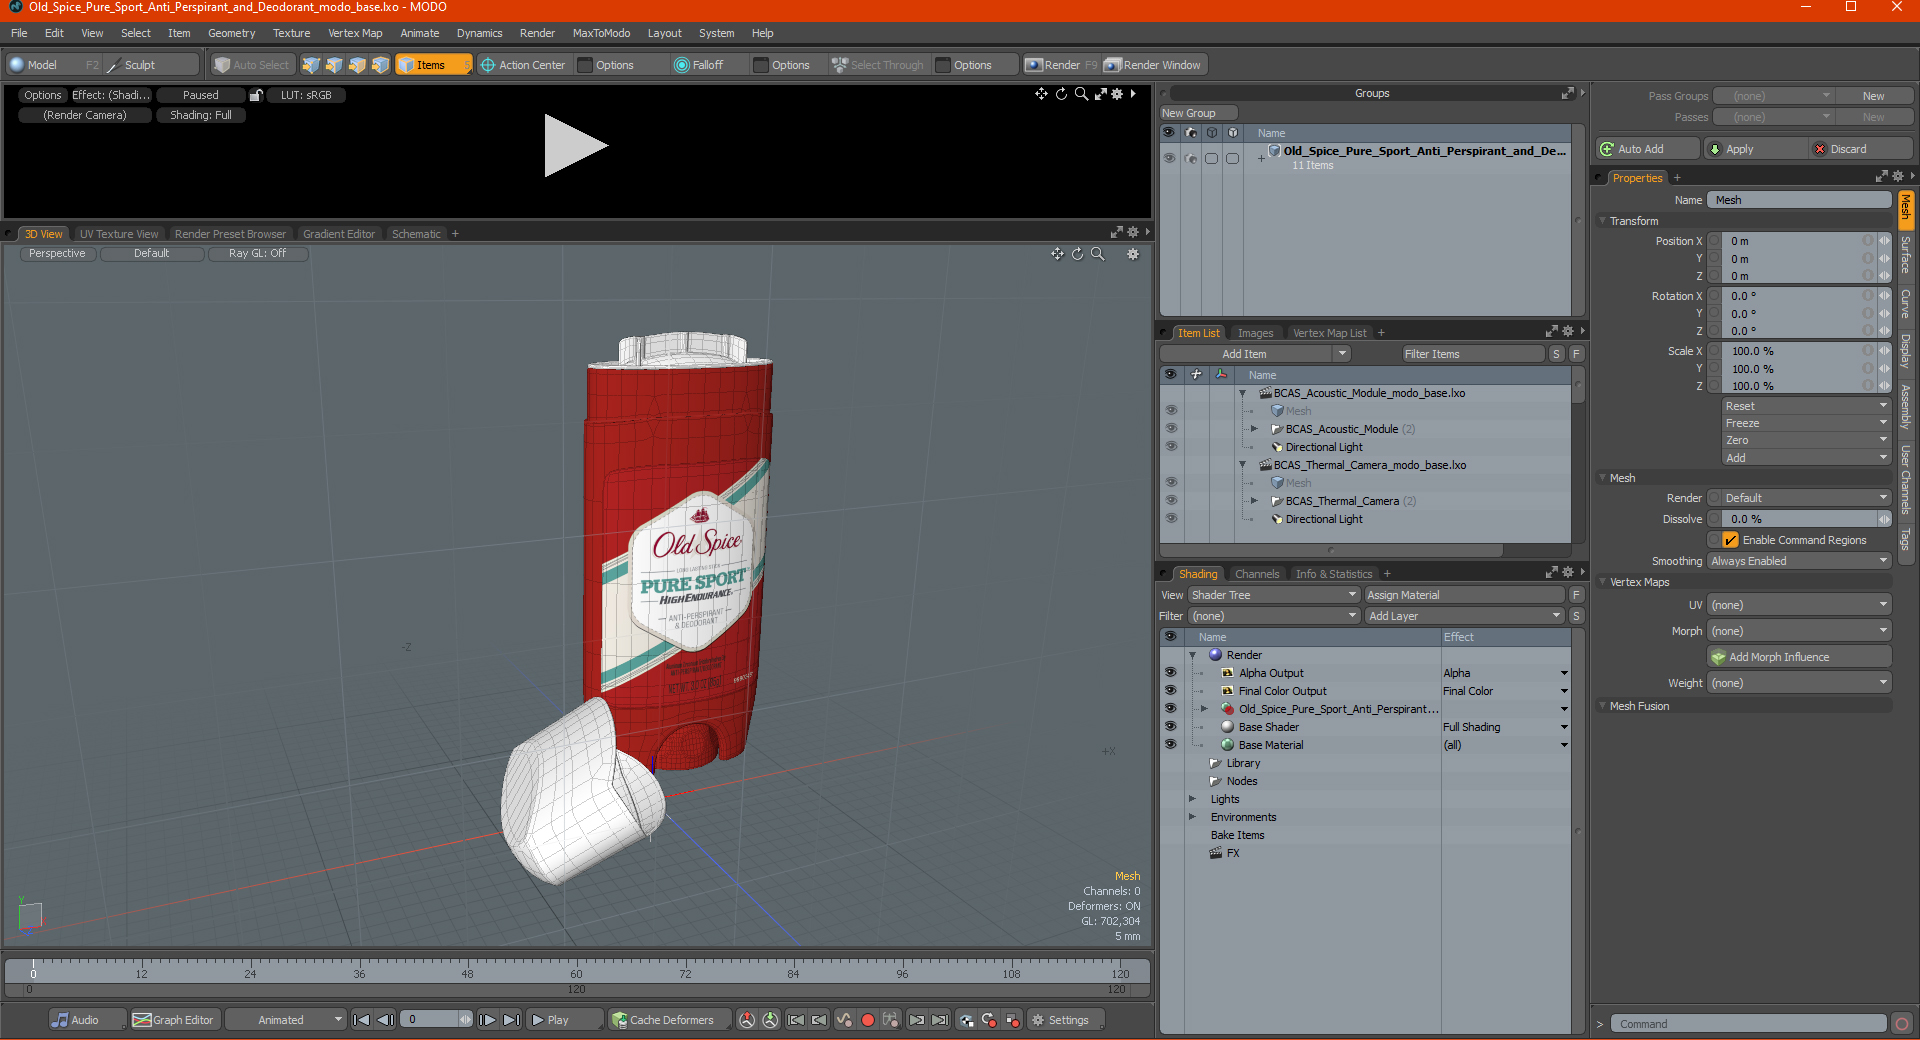Open Action Center tool
The image size is (1920, 1040).
coord(523,65)
